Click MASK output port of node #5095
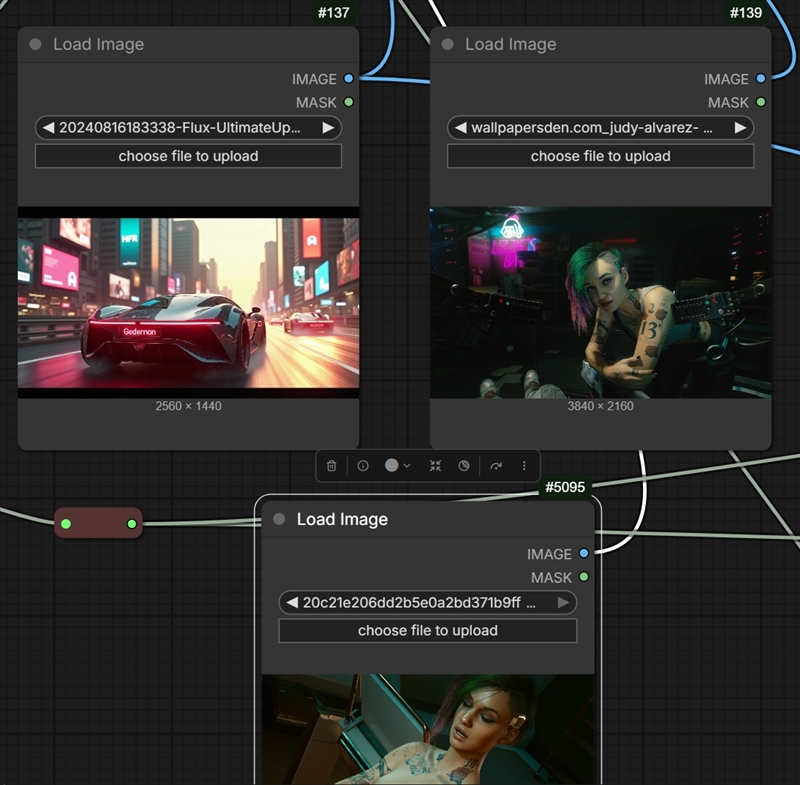The width and height of the screenshot is (800, 785). click(x=584, y=577)
